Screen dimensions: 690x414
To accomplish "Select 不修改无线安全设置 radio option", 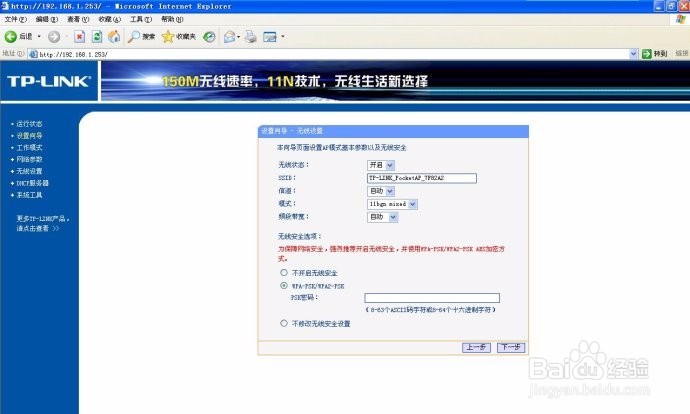I will [284, 323].
